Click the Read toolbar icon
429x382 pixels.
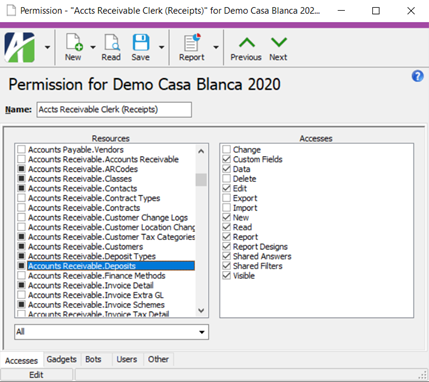click(111, 47)
